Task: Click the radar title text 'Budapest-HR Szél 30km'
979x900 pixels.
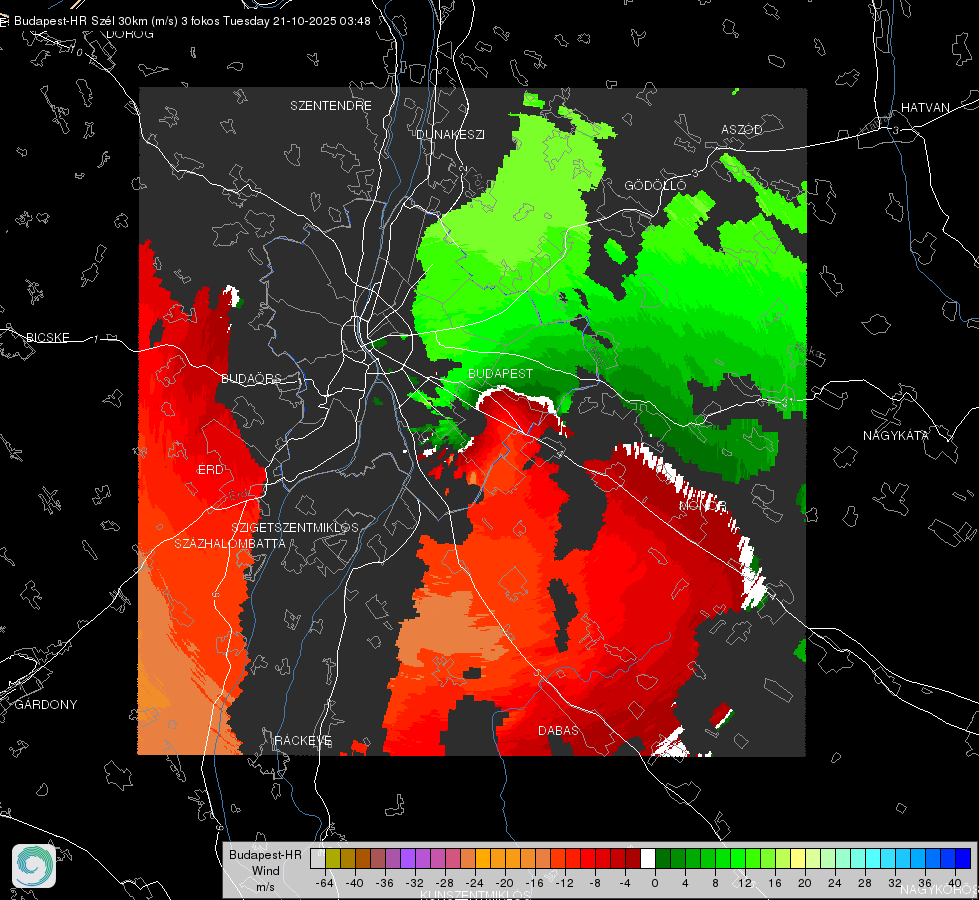Action: (81, 21)
